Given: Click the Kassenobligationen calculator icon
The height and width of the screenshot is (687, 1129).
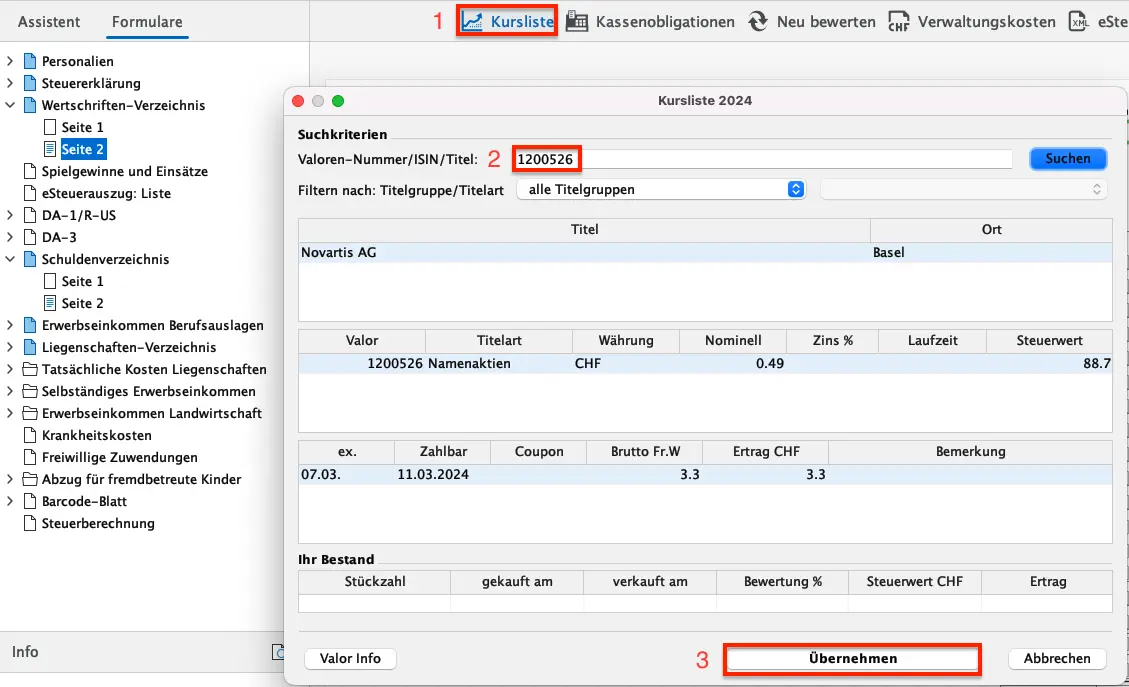Looking at the screenshot, I should [577, 21].
